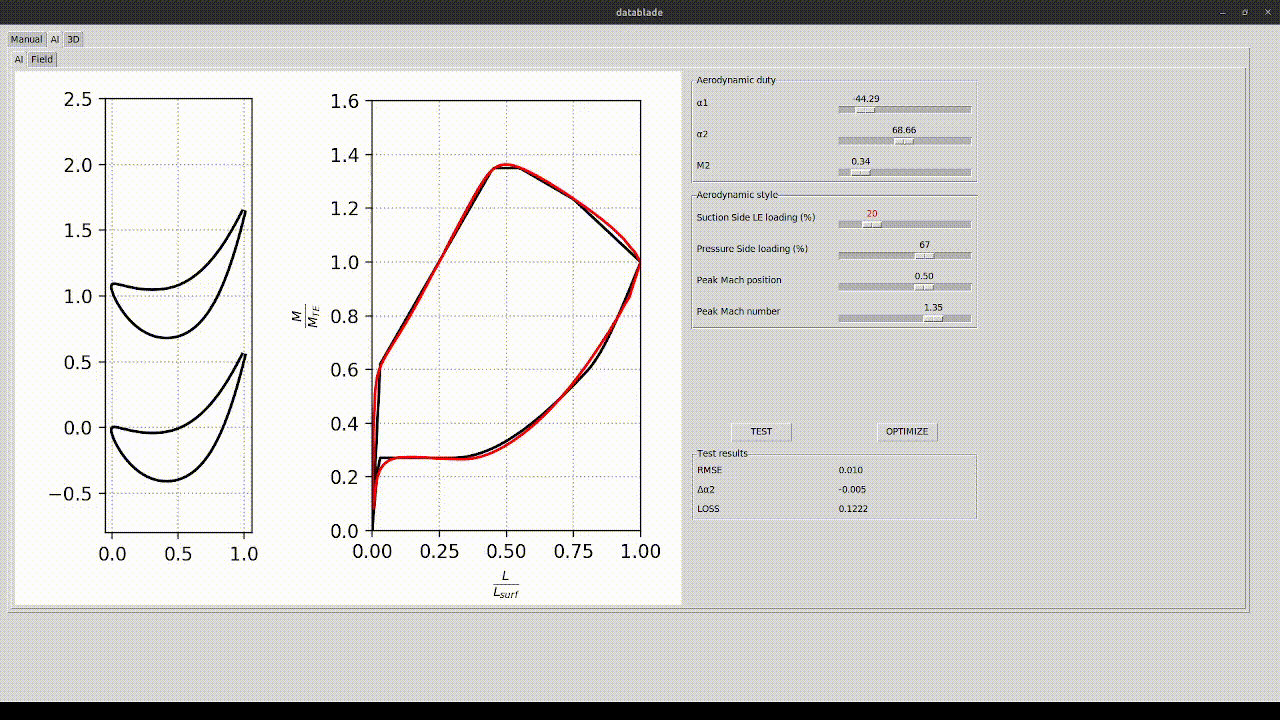This screenshot has height=720, width=1280.
Task: Click the Pressure Side loading slider handle
Action: point(924,255)
